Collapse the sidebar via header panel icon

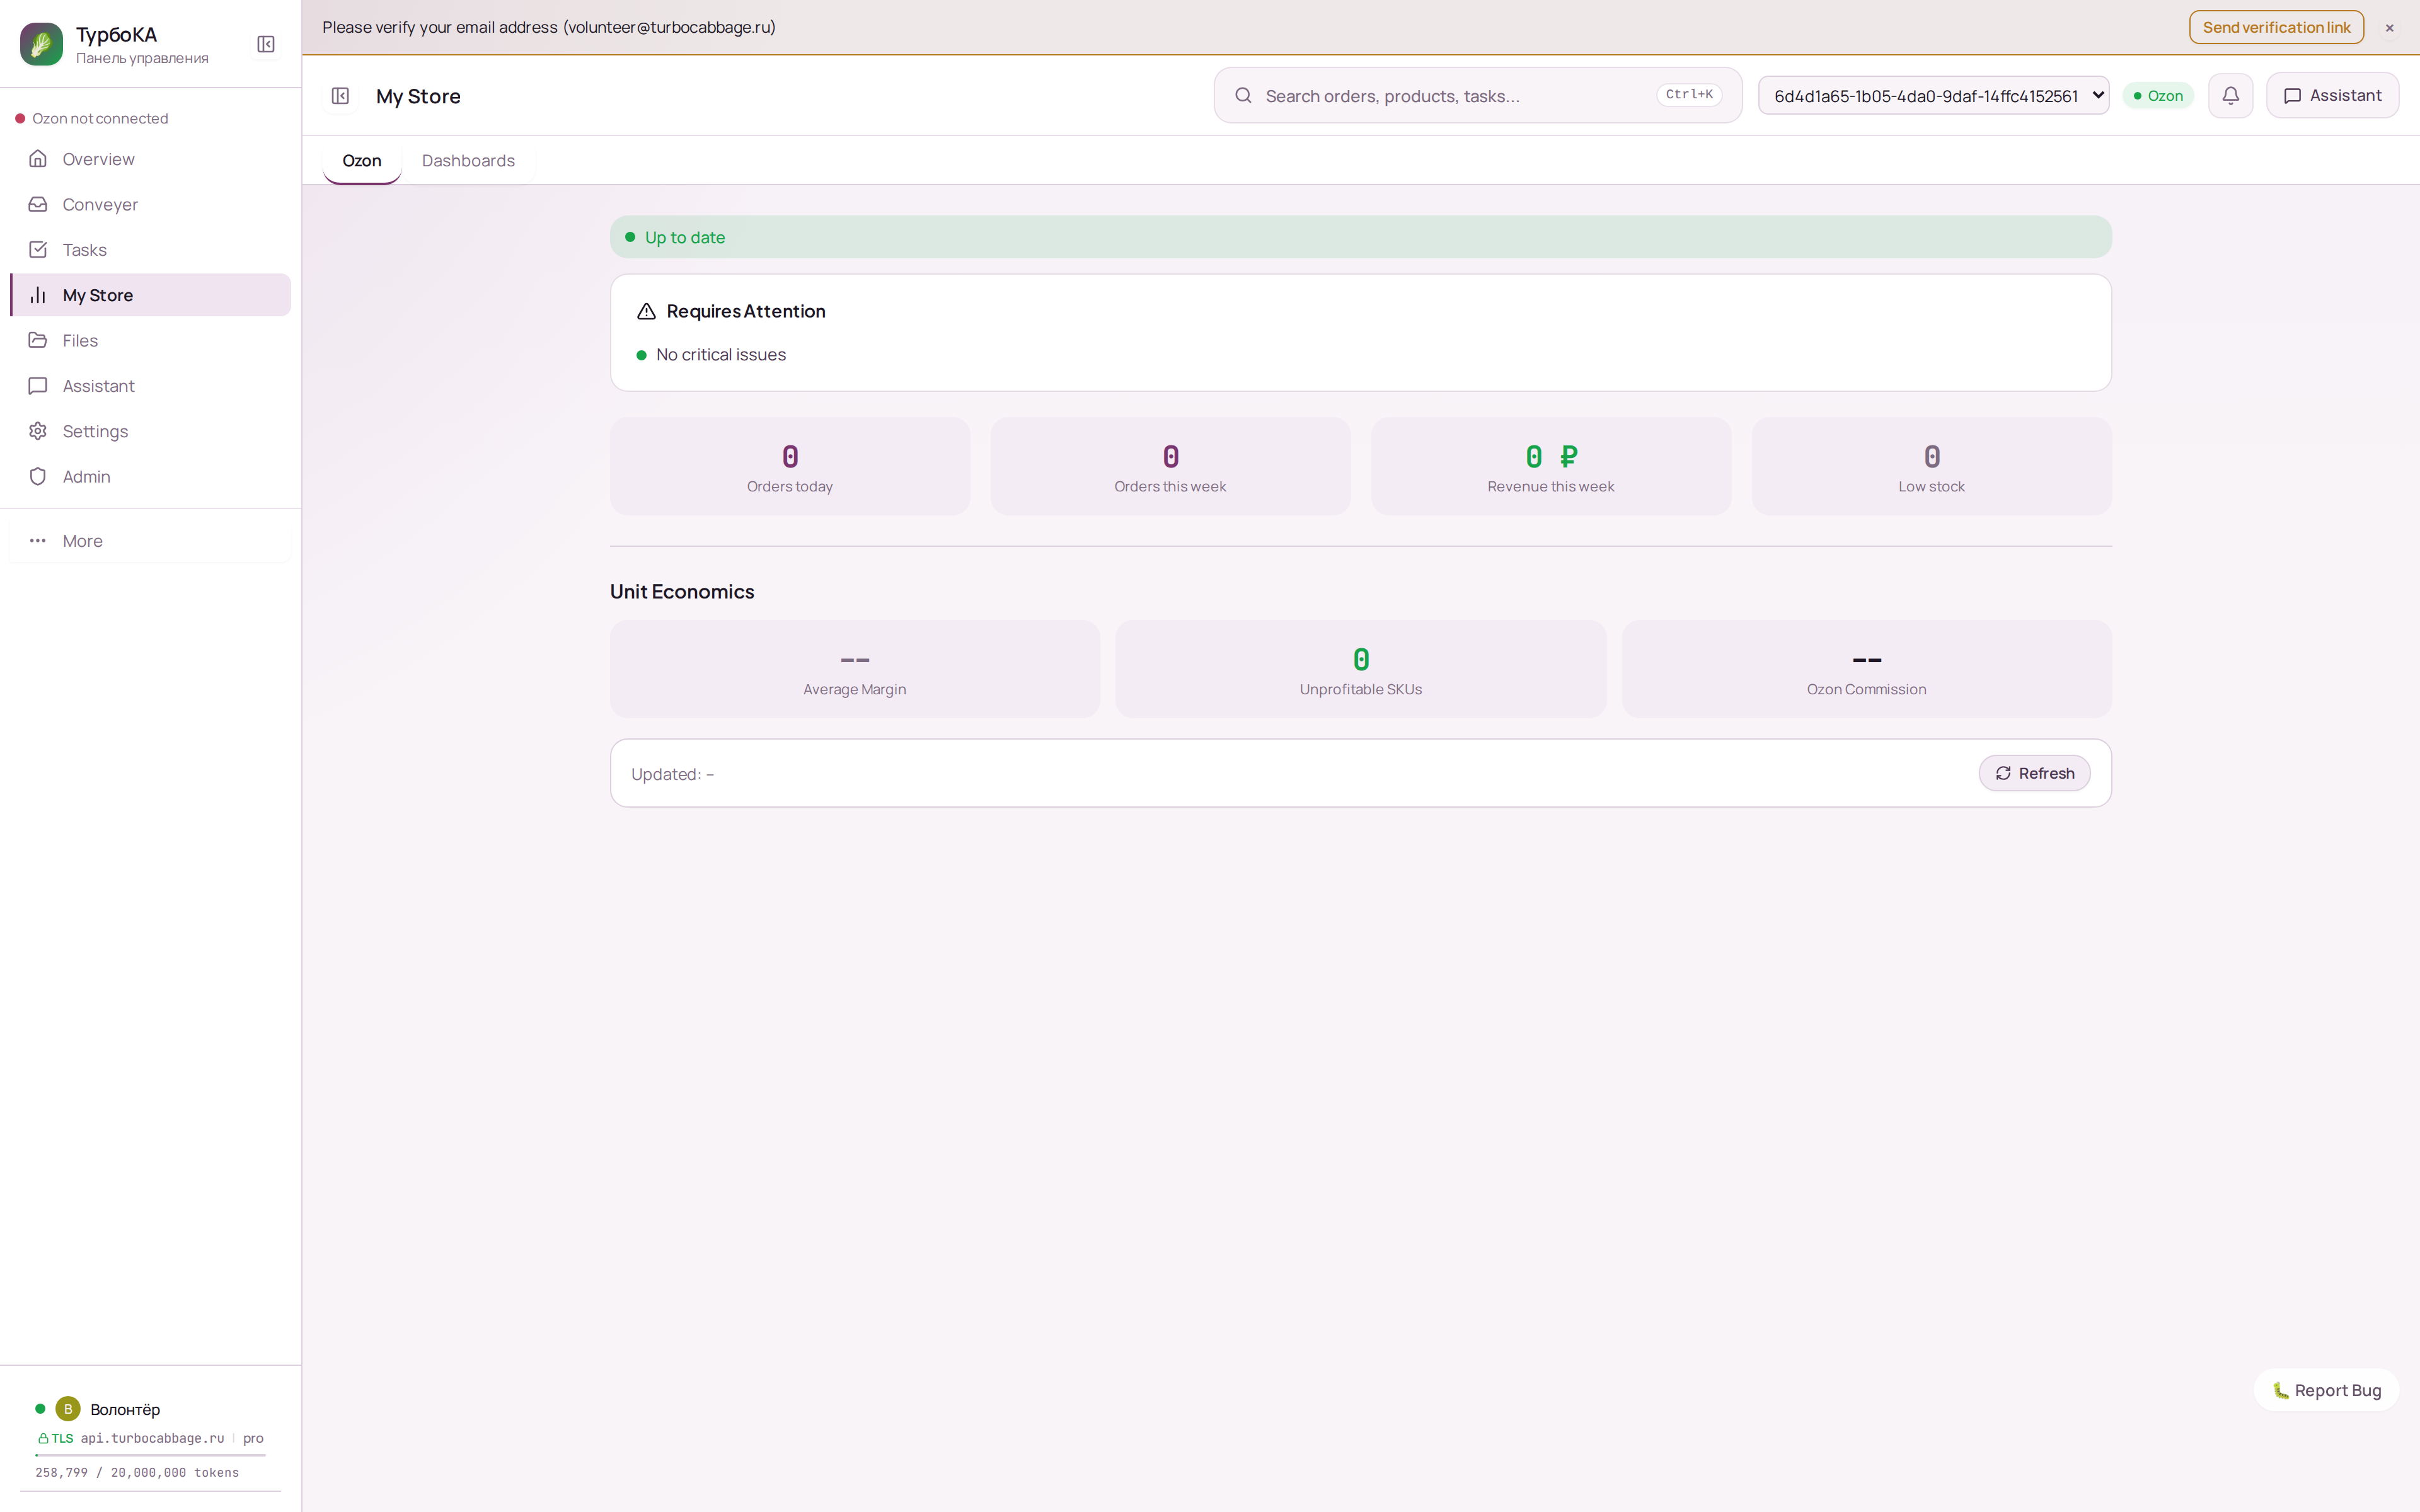pyautogui.click(x=266, y=44)
